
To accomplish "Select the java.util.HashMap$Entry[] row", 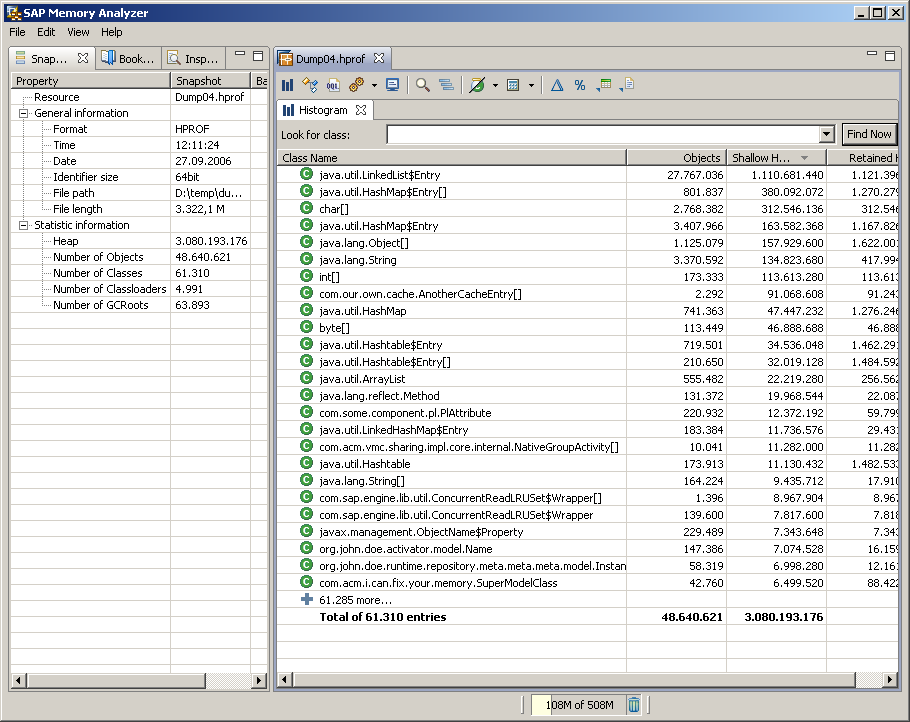I will click(x=587, y=192).
